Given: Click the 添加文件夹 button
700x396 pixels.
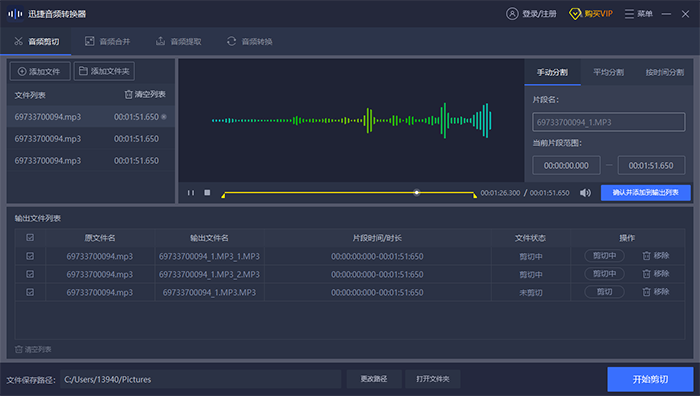Looking at the screenshot, I should tap(104, 71).
